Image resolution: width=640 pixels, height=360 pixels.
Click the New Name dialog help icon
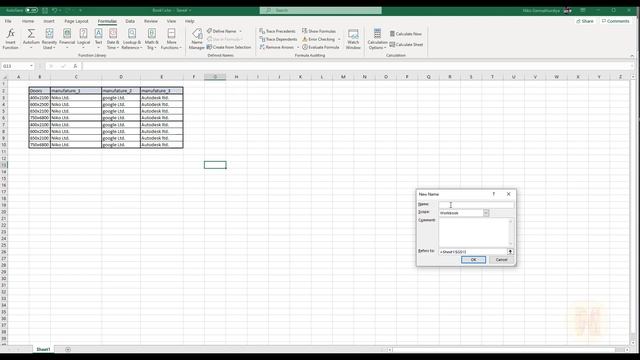tap(493, 194)
